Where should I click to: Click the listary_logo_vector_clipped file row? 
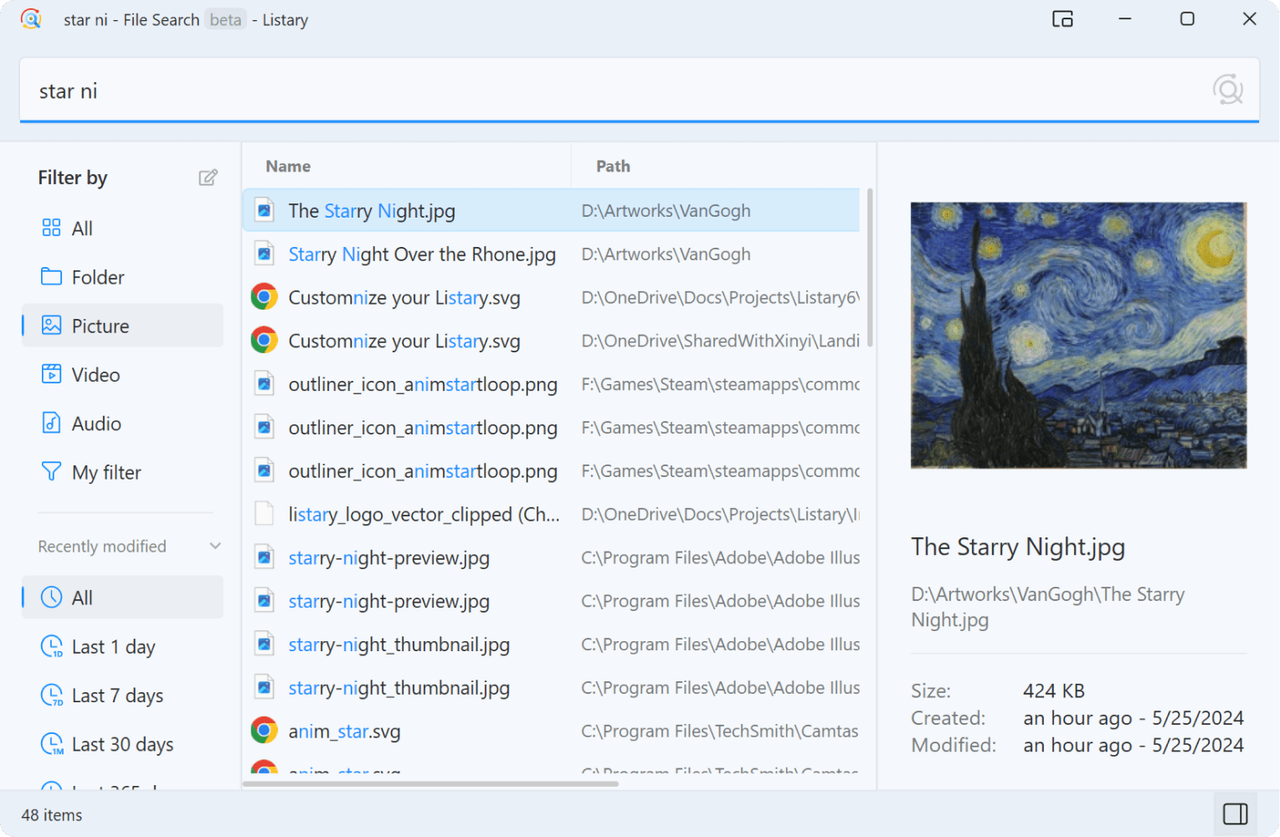point(551,514)
